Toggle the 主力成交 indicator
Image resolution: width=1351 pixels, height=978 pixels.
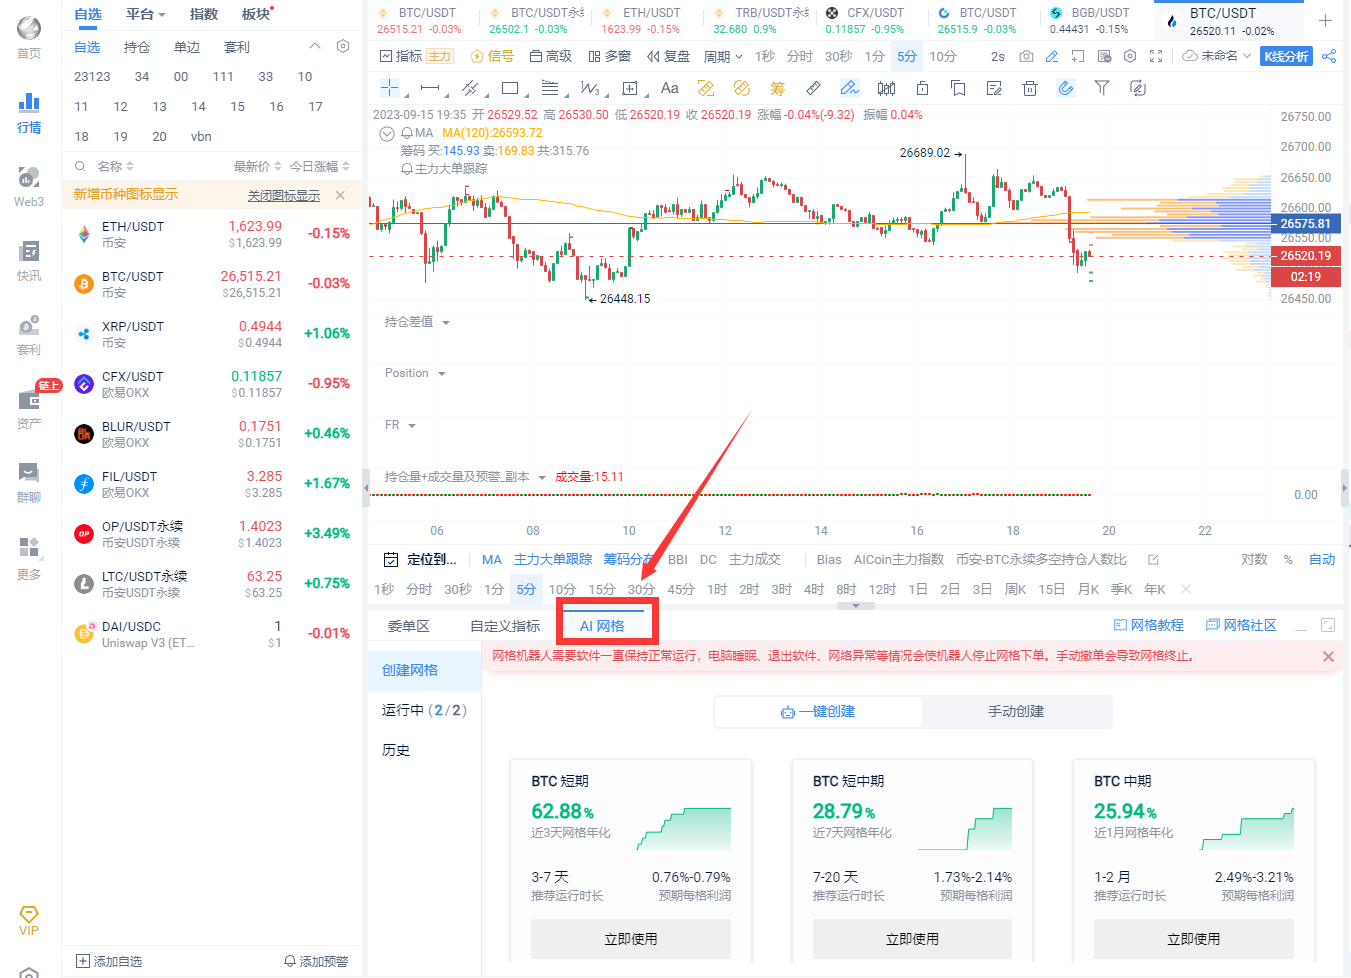click(755, 559)
